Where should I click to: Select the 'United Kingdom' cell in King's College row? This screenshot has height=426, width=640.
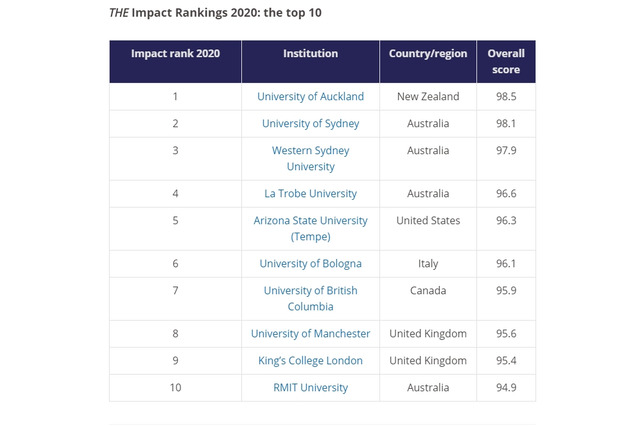[428, 361]
